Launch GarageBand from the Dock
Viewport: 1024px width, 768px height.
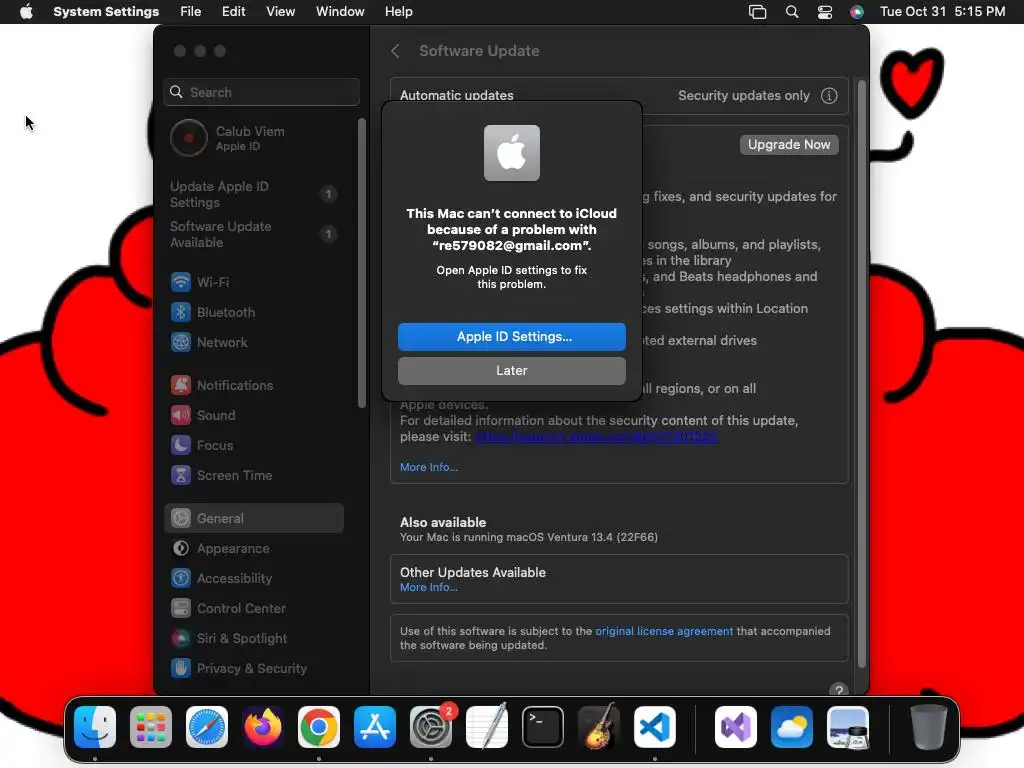click(x=599, y=727)
